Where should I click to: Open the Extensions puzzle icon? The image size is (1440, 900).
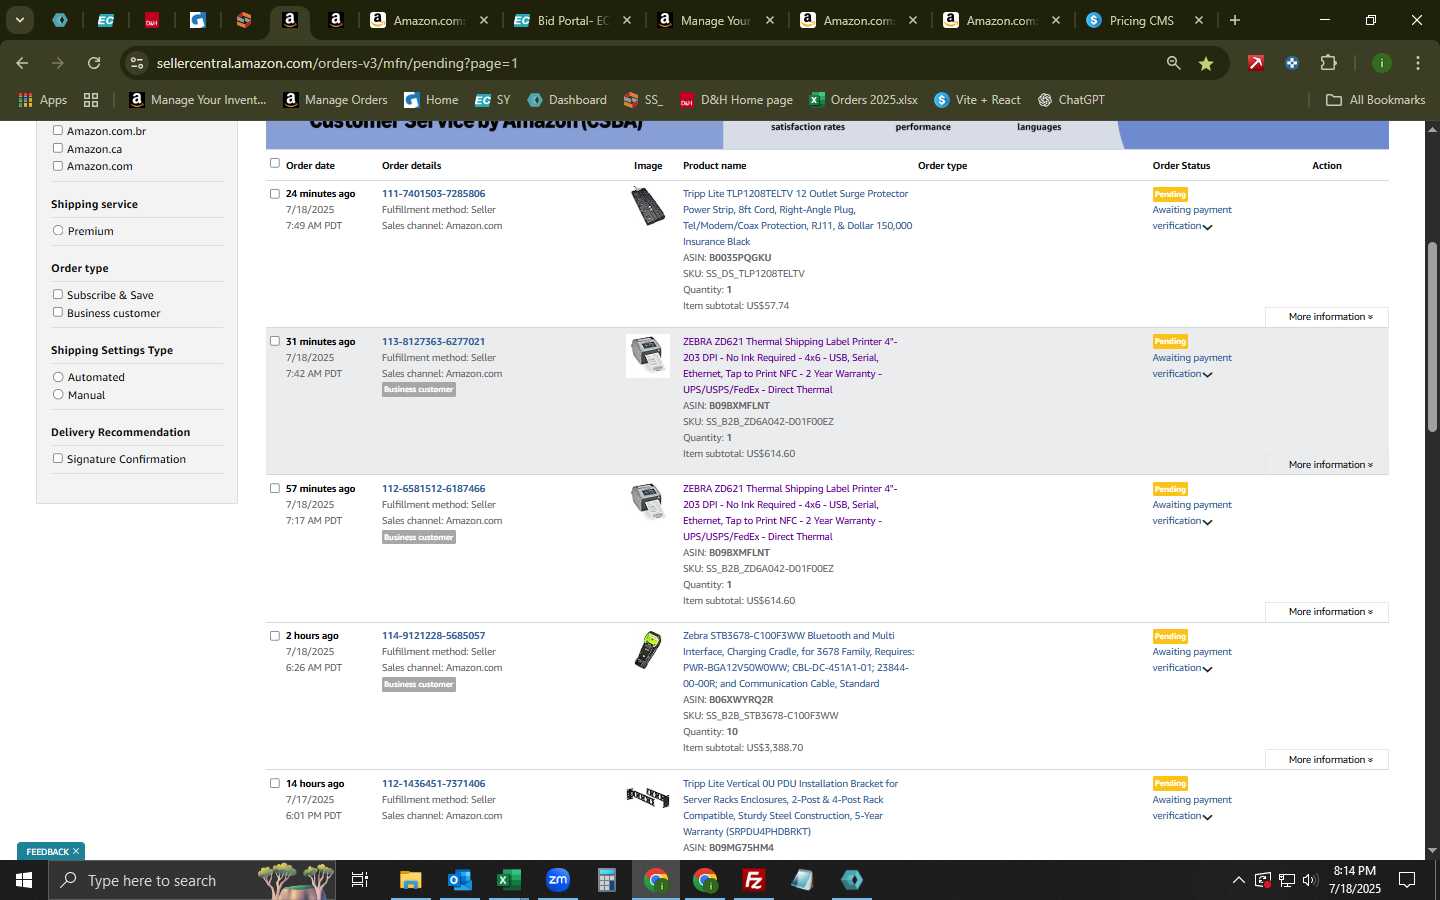1328,63
